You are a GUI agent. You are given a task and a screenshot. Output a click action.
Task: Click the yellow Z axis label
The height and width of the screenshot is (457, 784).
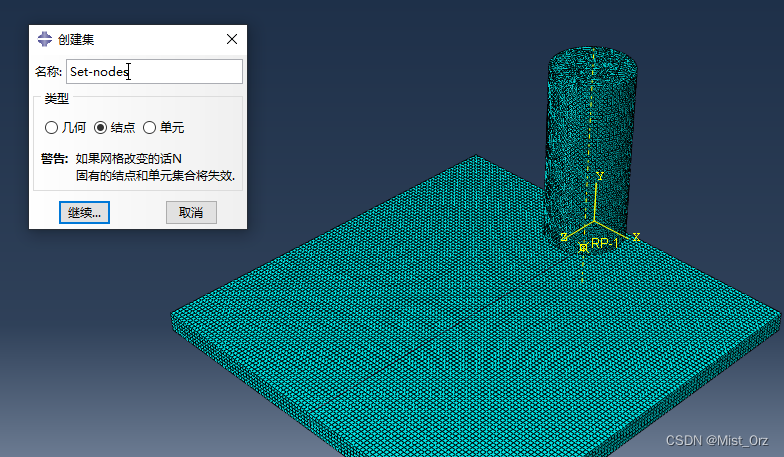(564, 237)
